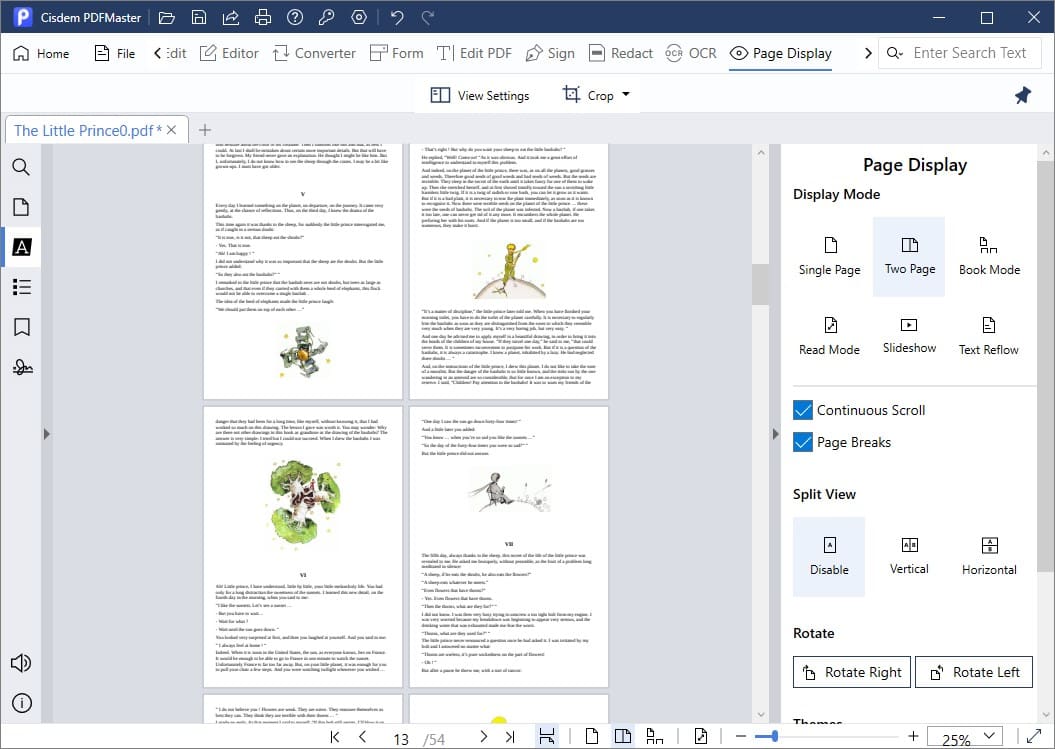Select the text 'A' sidebar panel icon
1055x749 pixels.
click(x=22, y=247)
